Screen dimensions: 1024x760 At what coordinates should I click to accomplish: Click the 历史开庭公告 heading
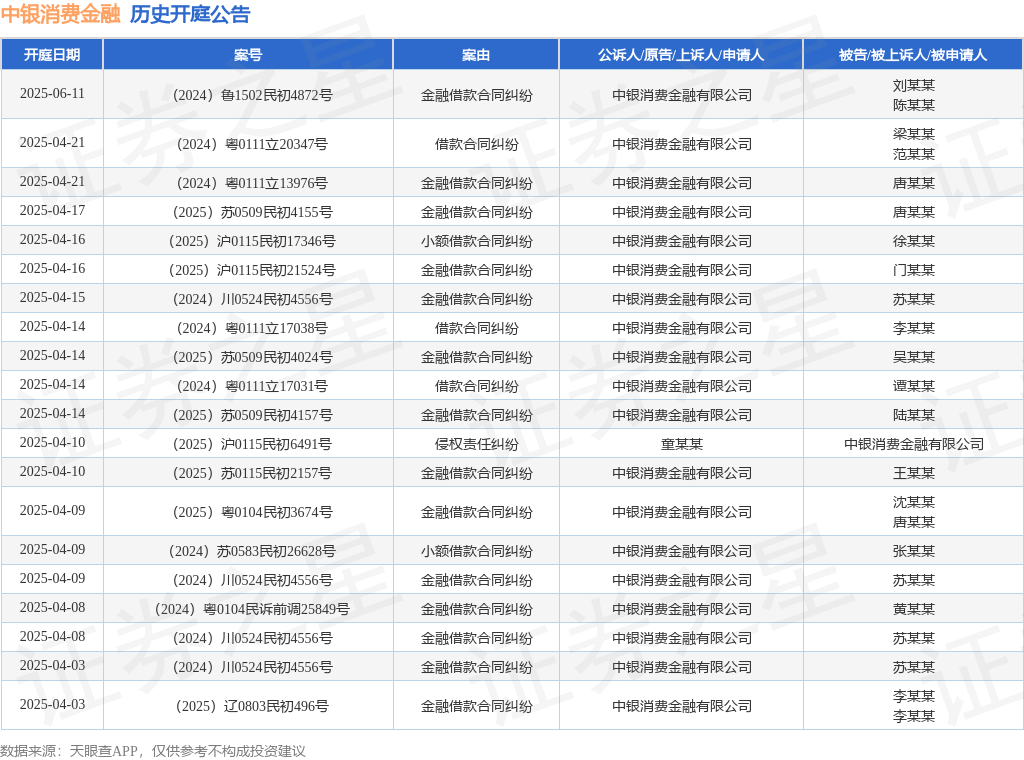point(190,14)
